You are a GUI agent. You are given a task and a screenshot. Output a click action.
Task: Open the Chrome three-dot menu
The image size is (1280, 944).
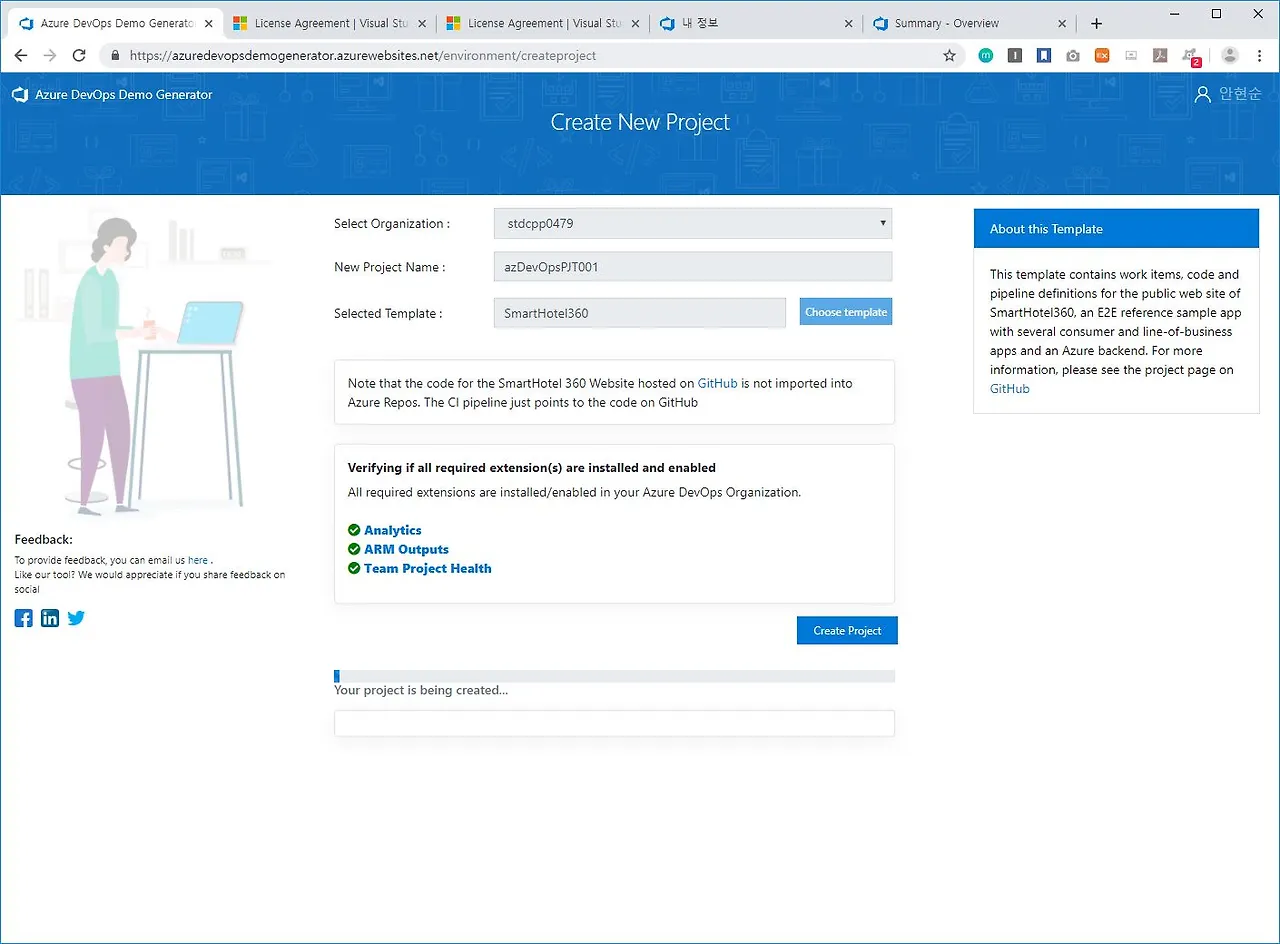[1260, 56]
